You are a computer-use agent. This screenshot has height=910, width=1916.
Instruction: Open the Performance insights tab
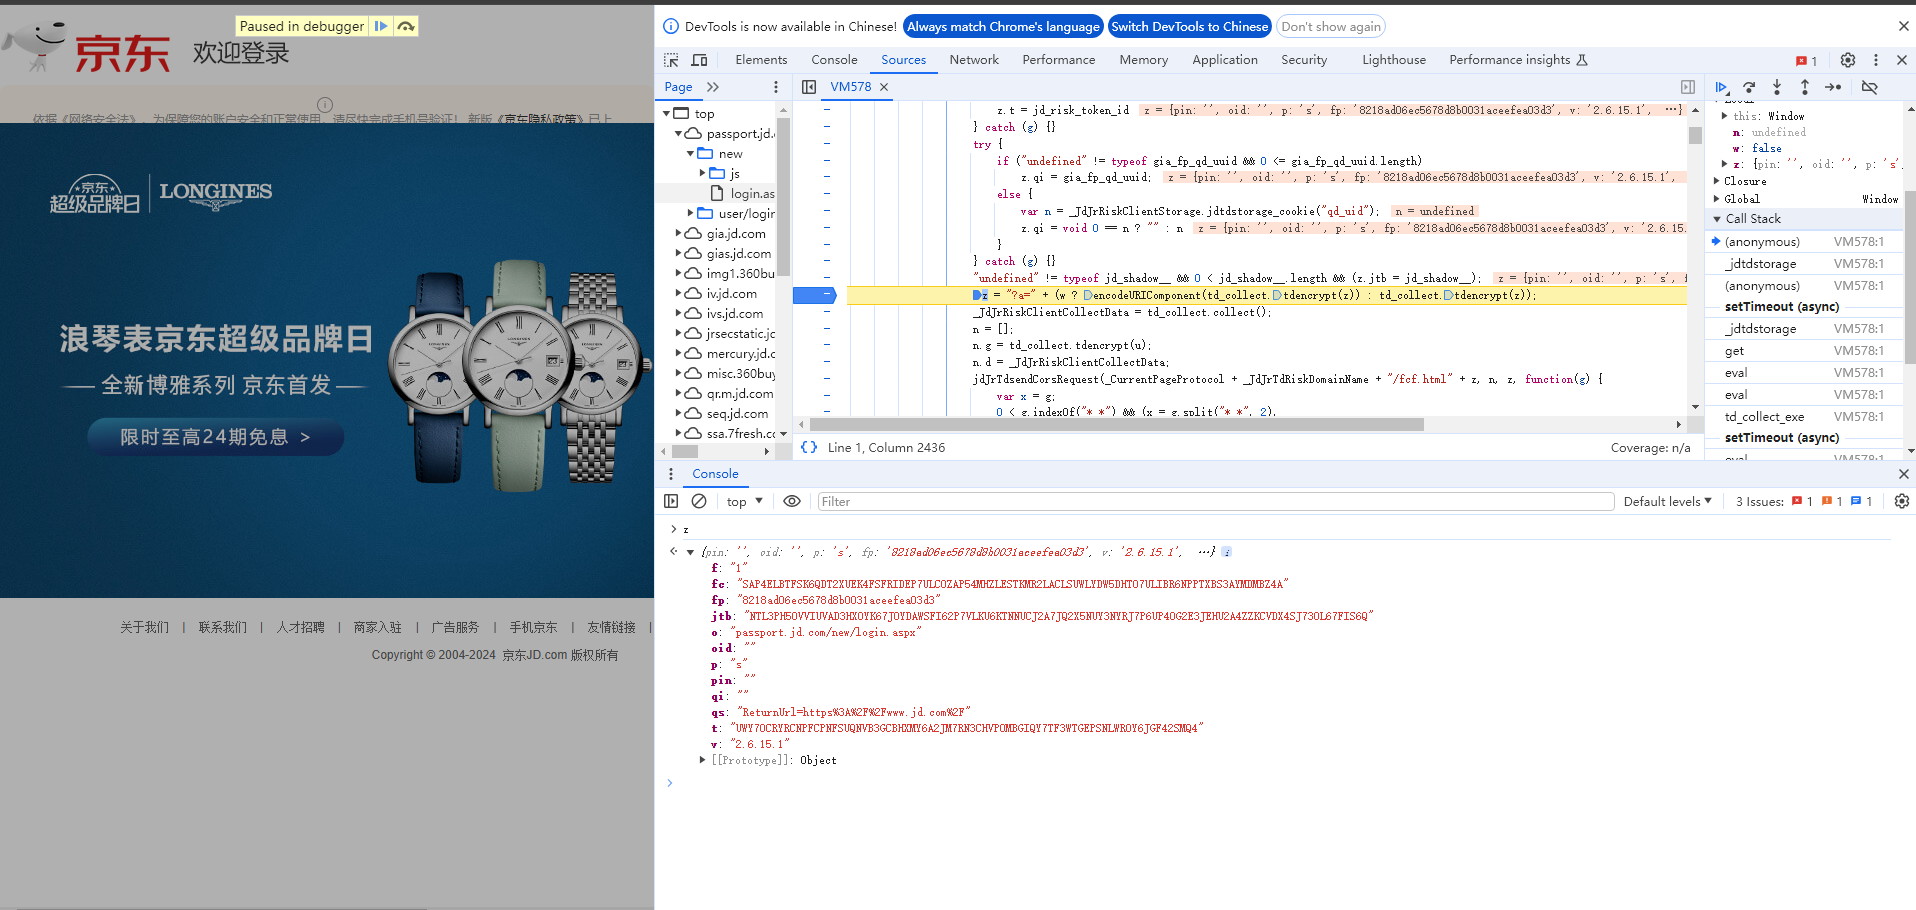coord(1518,60)
